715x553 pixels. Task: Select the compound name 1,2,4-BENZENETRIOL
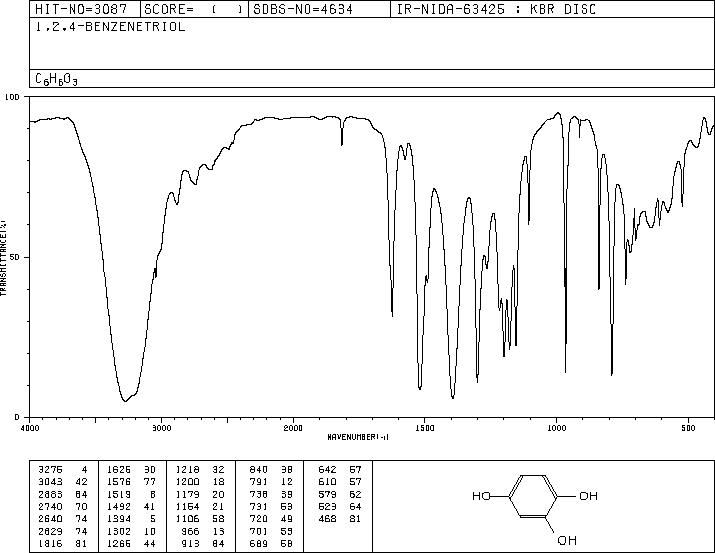(x=110, y=27)
